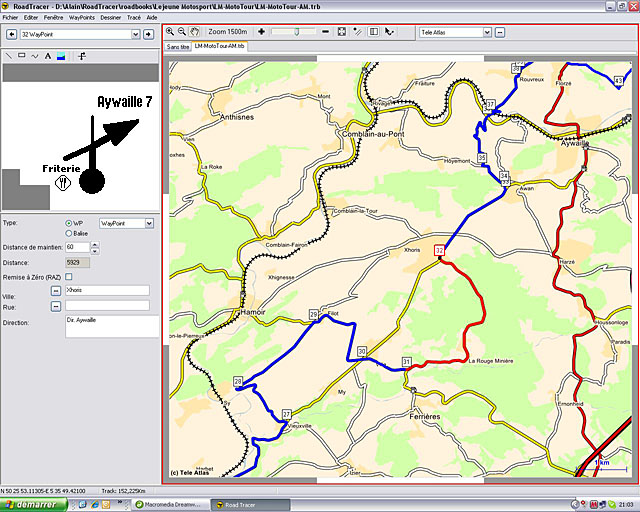Switch to the LM-MotoTour-AM.trb tab

click(x=220, y=46)
